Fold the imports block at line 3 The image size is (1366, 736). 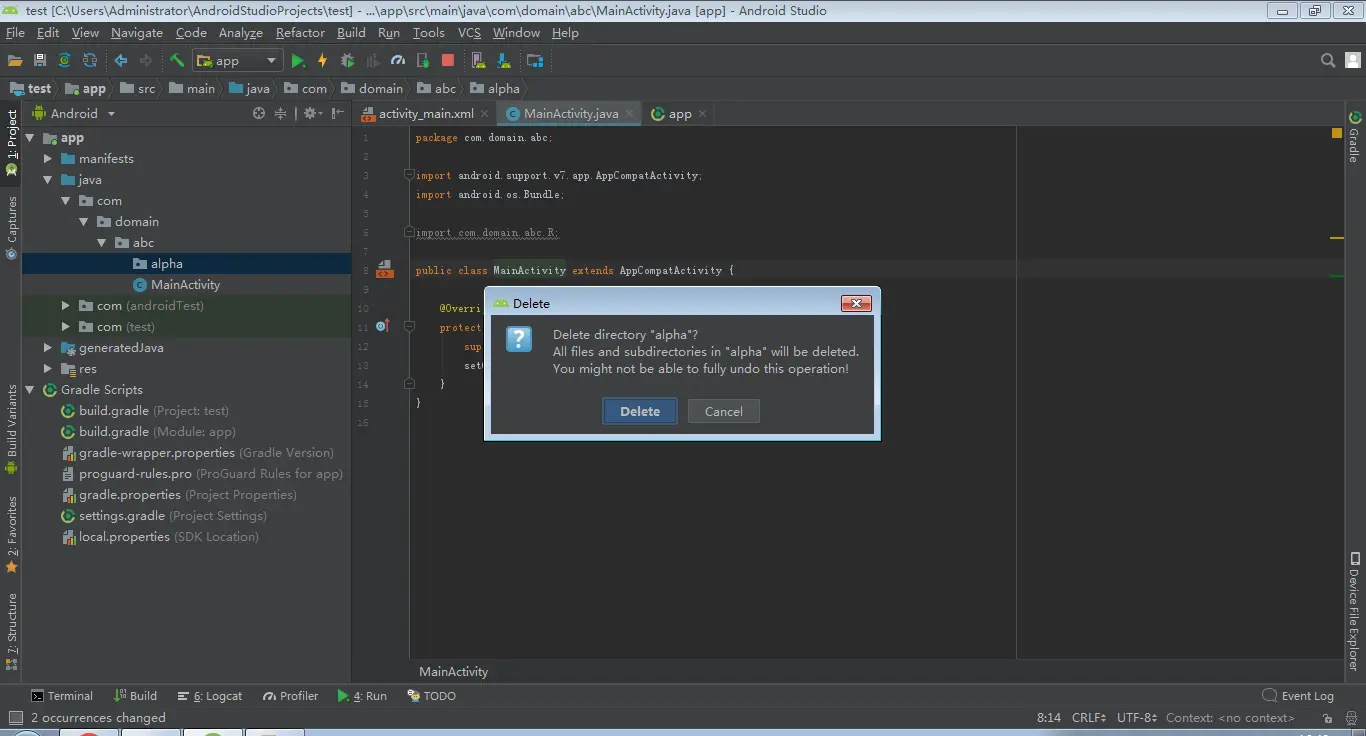(x=409, y=175)
